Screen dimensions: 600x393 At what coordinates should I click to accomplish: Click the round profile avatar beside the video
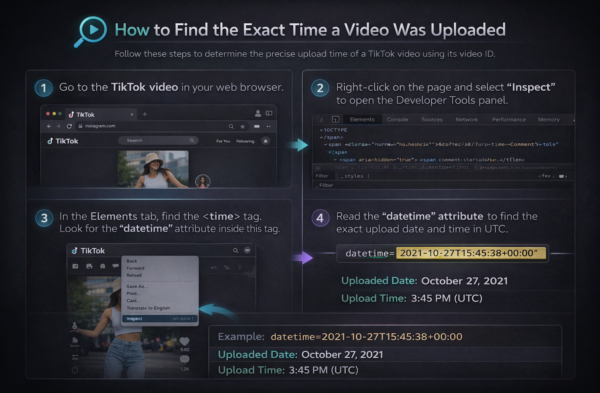[202, 181]
